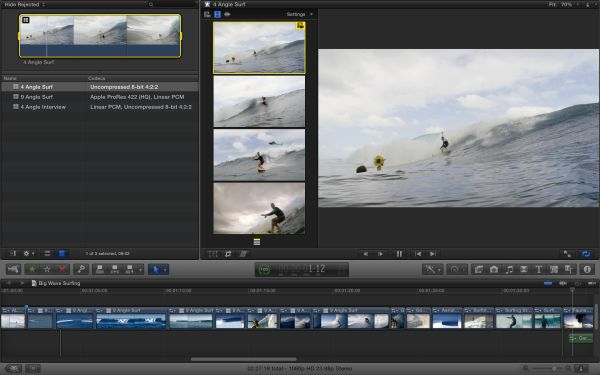Click the timecode display dashboard
Image resolution: width=600 pixels, height=375 pixels.
(302, 269)
